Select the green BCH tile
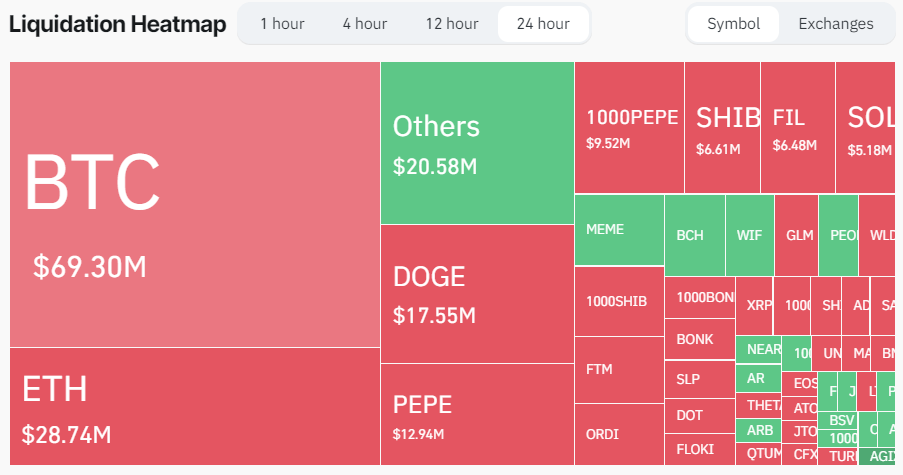Viewport: 903px width, 475px height. [x=694, y=235]
